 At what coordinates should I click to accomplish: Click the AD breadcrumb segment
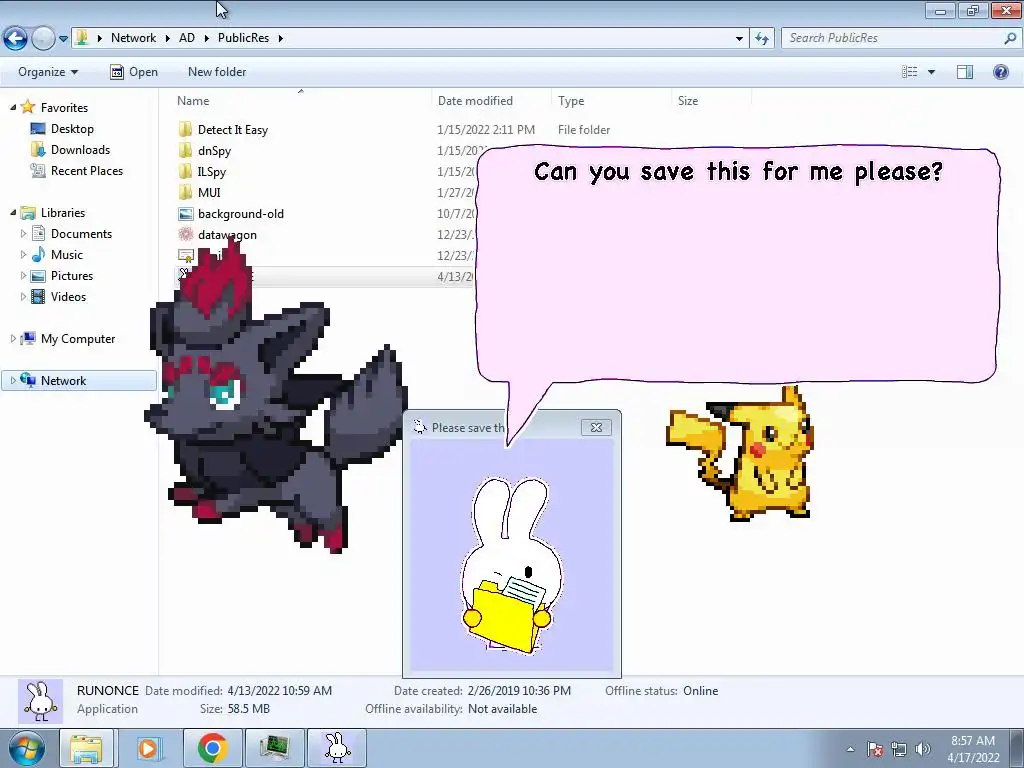point(187,38)
